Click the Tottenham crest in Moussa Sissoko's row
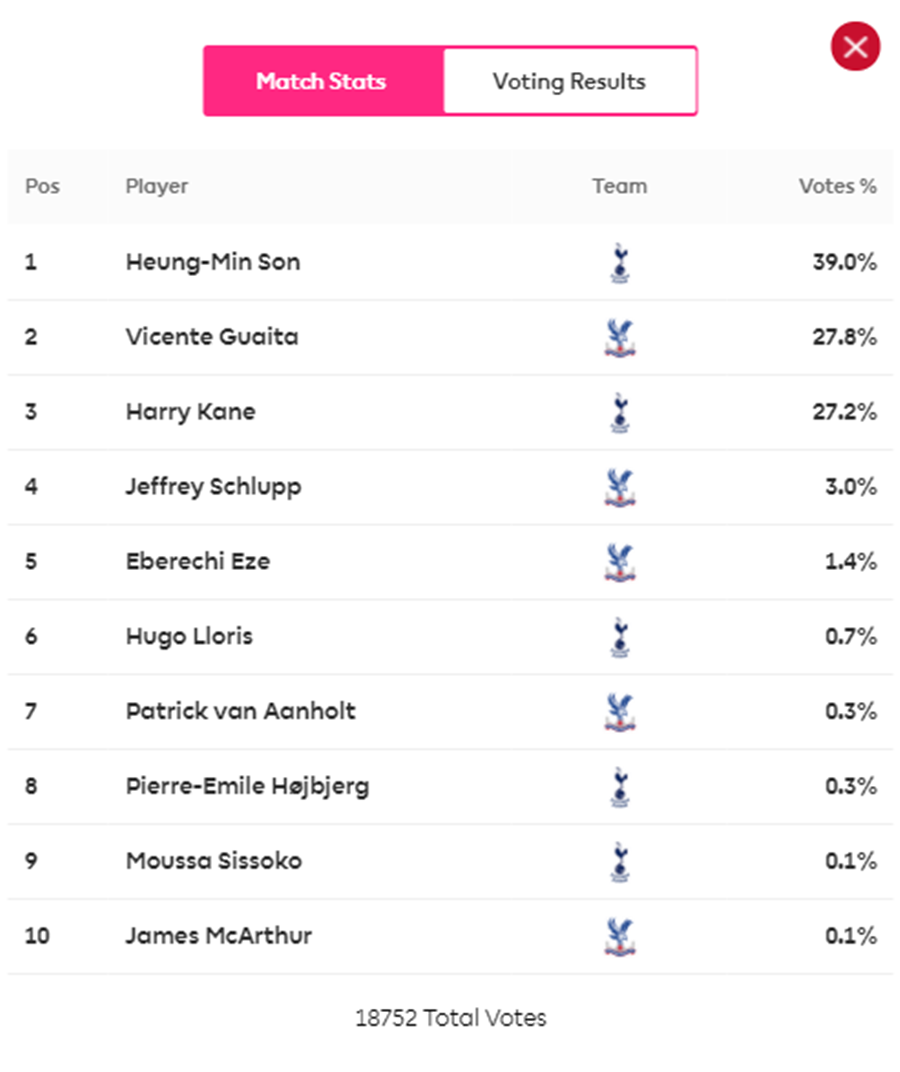This screenshot has height=1072, width=900. coord(620,861)
